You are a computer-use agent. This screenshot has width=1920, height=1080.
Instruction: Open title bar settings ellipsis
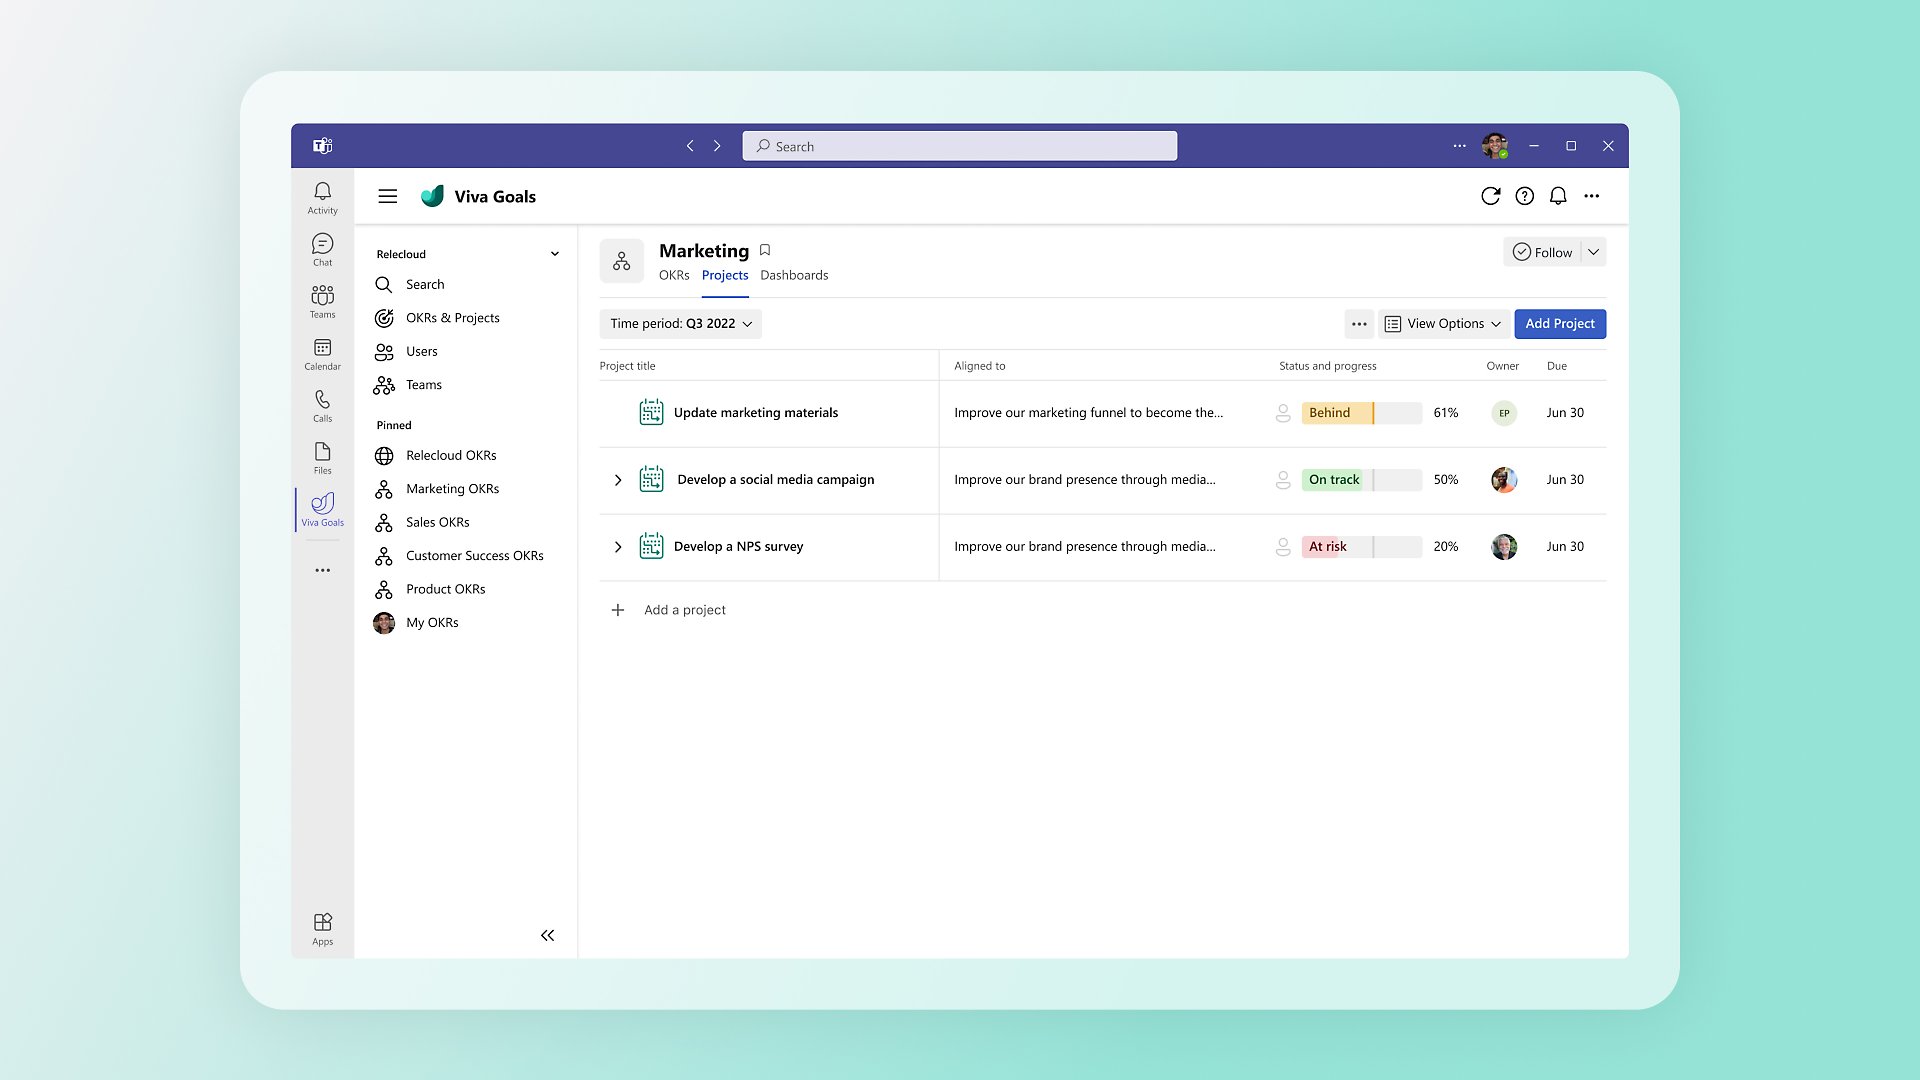tap(1460, 146)
